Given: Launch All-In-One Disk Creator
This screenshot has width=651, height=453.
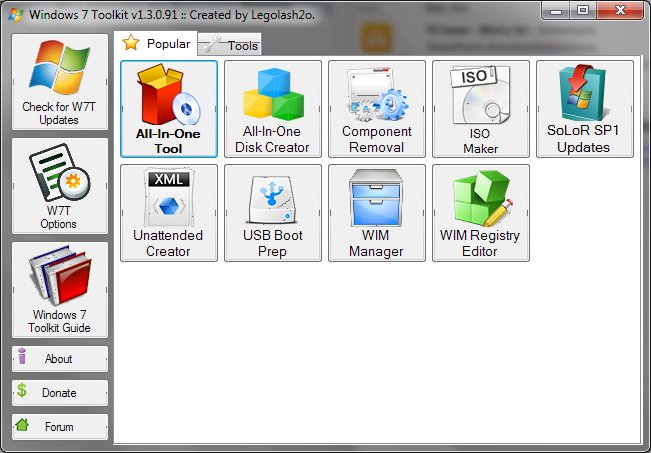Looking at the screenshot, I should (x=273, y=109).
